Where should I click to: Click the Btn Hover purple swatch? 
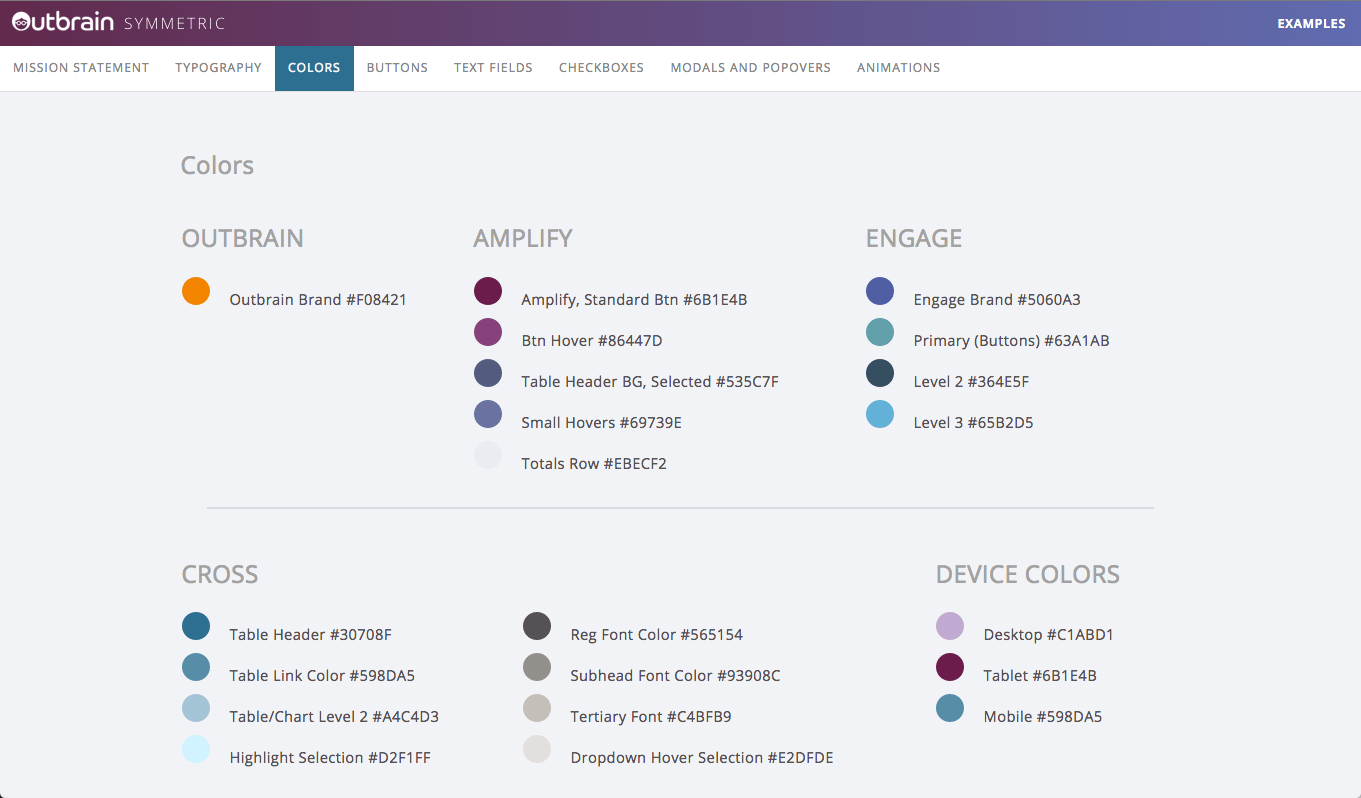(488, 332)
